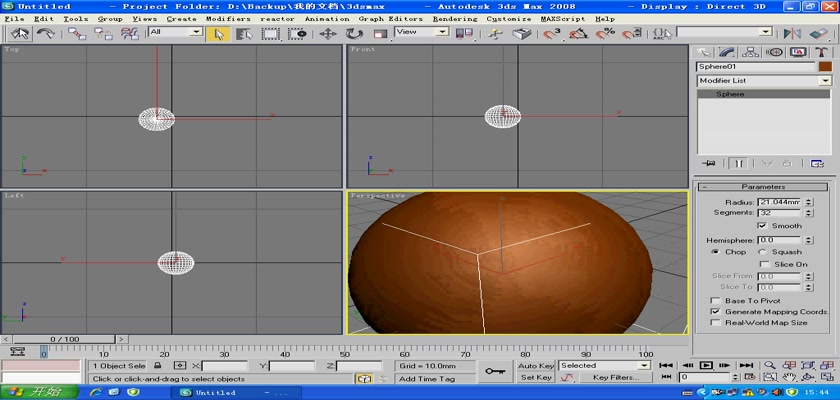
Task: Activate the Select and Link tool
Action: click(x=77, y=33)
